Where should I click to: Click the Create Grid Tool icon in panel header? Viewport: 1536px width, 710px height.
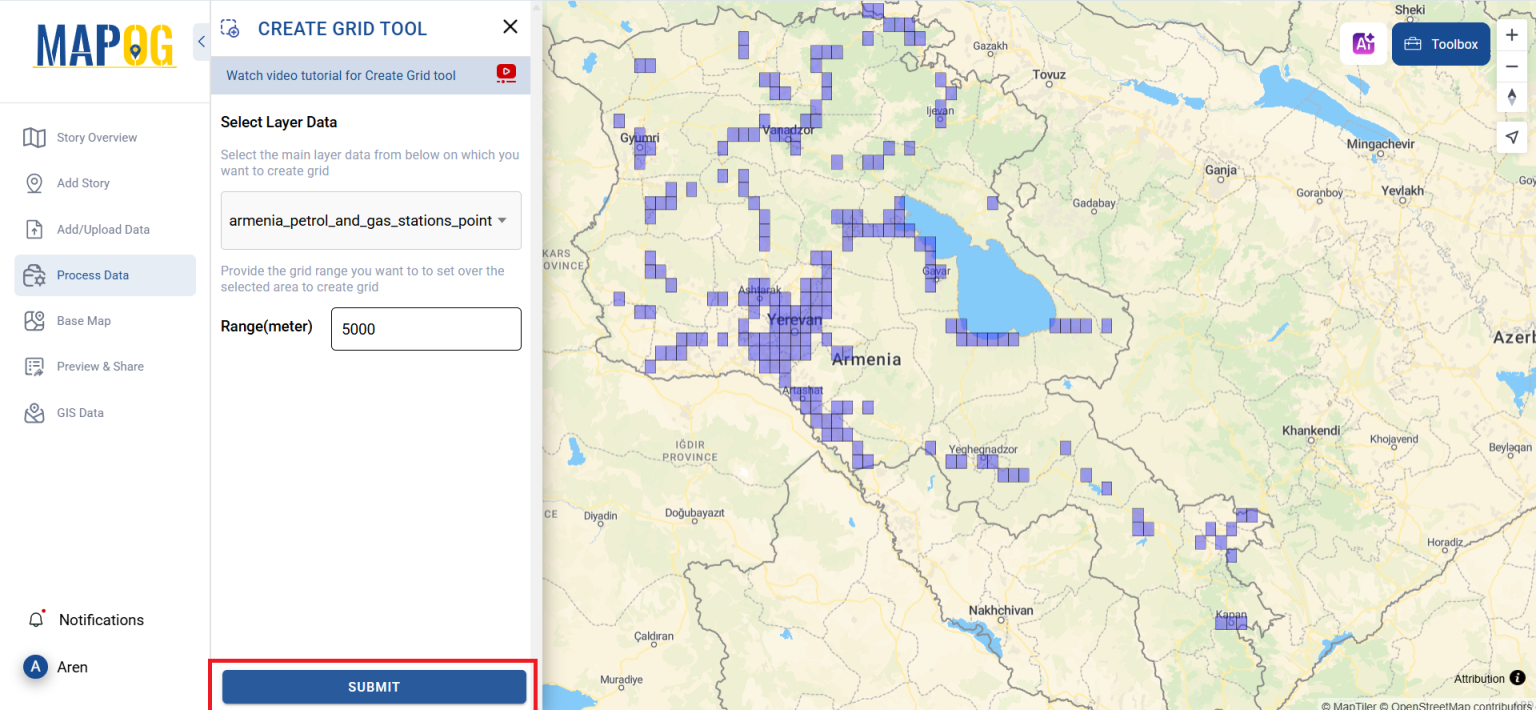229,29
